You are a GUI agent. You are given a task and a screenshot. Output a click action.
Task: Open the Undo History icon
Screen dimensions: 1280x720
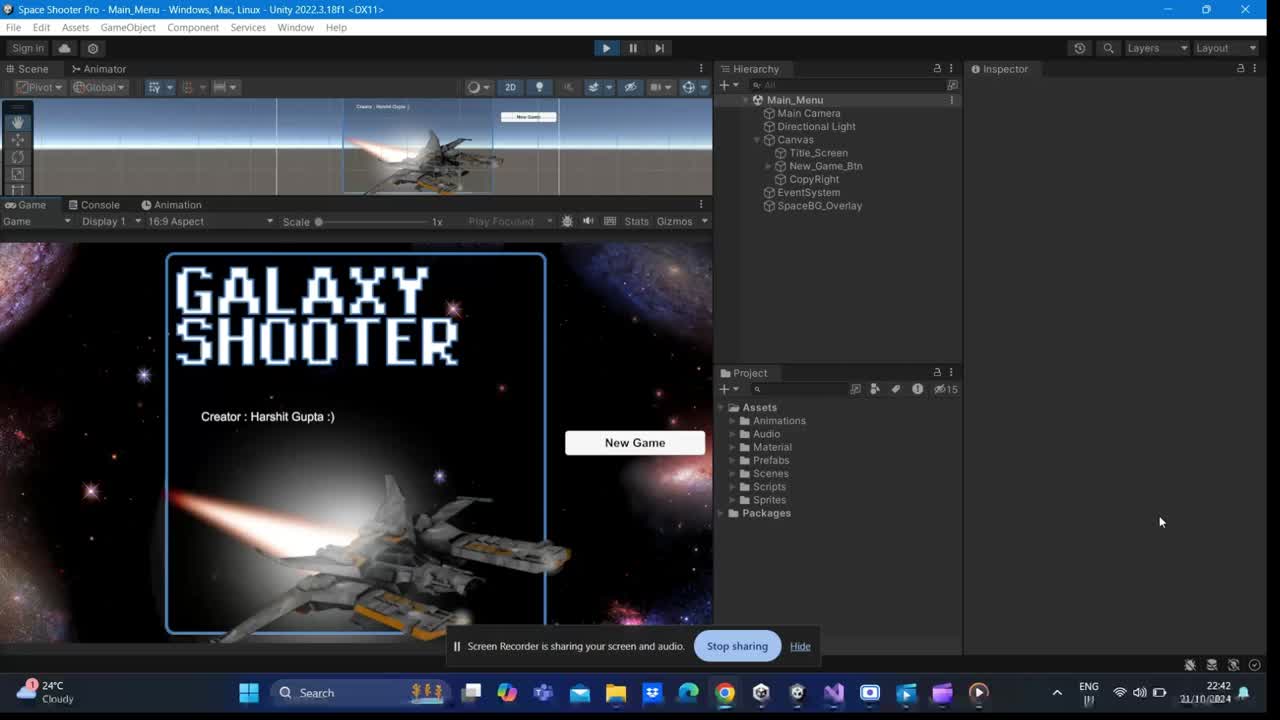(x=1079, y=48)
